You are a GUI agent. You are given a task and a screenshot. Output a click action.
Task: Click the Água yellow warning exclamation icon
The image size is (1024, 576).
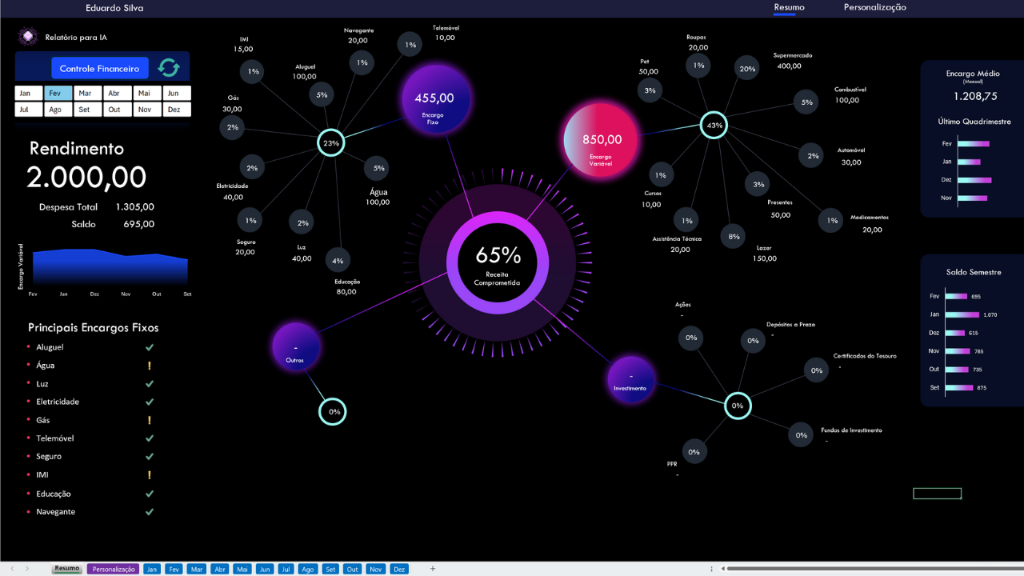tap(149, 366)
